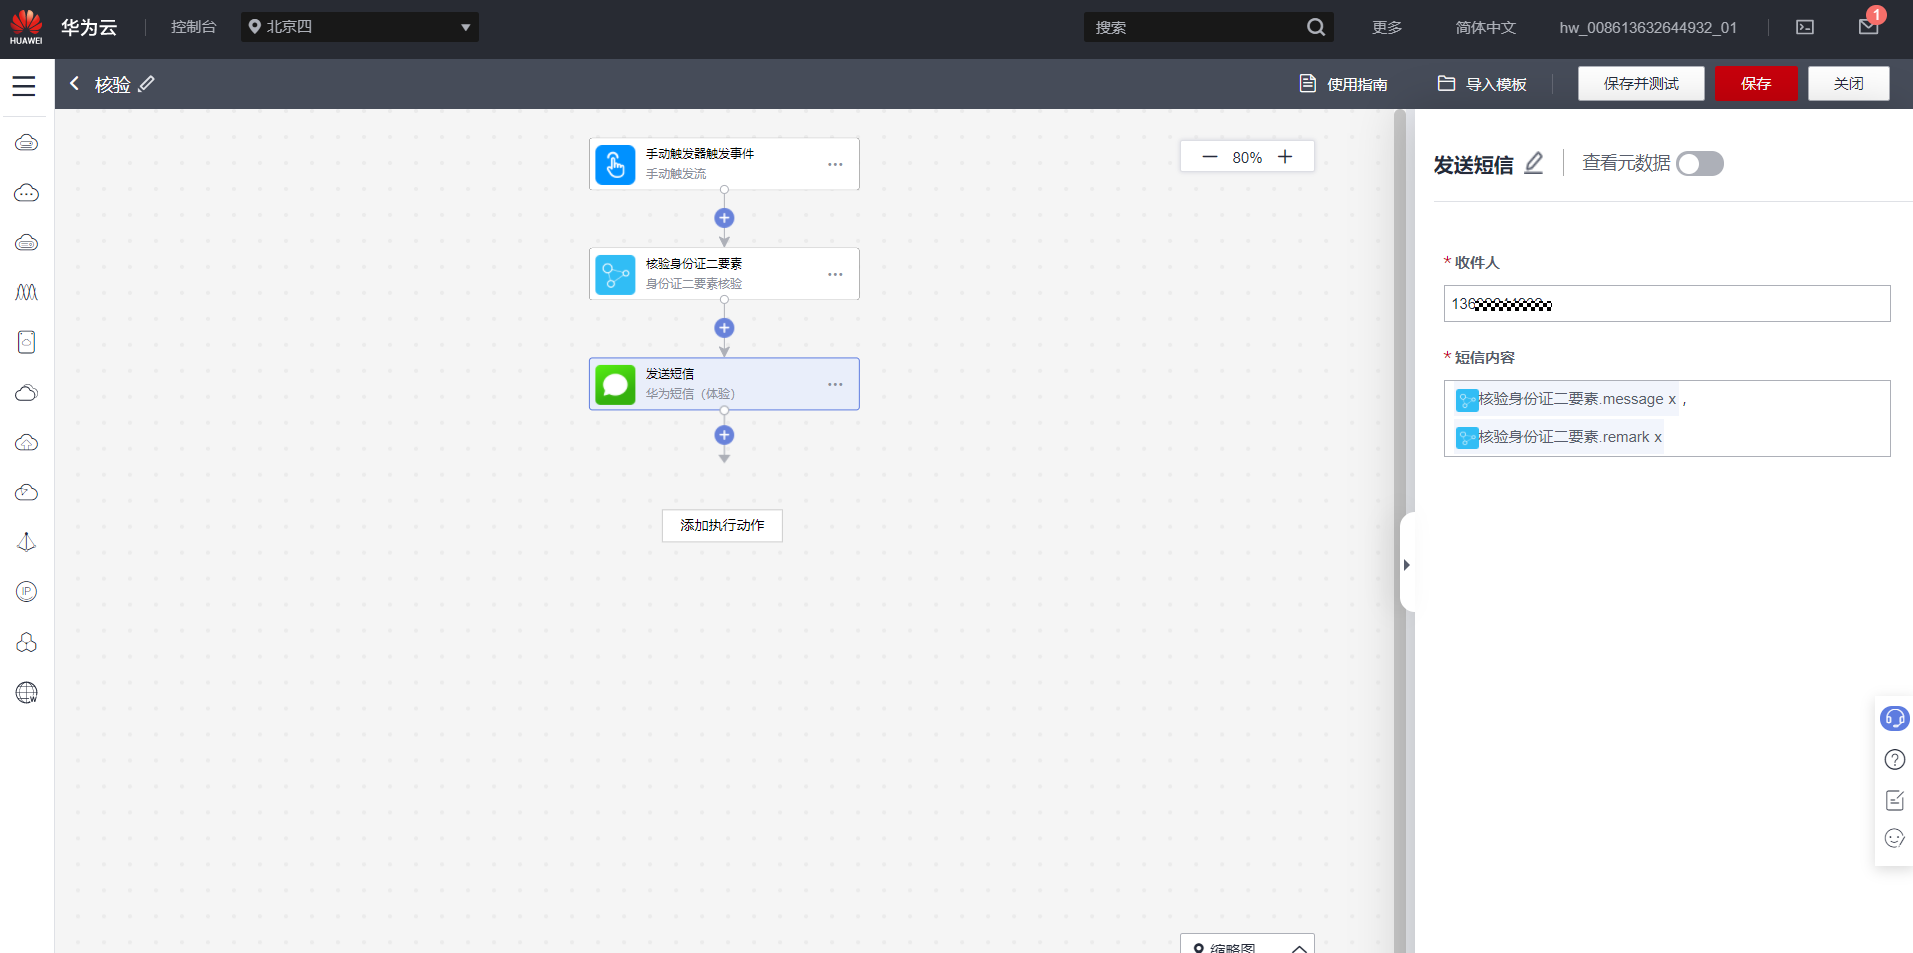Click the red 保存 button

(x=1756, y=84)
